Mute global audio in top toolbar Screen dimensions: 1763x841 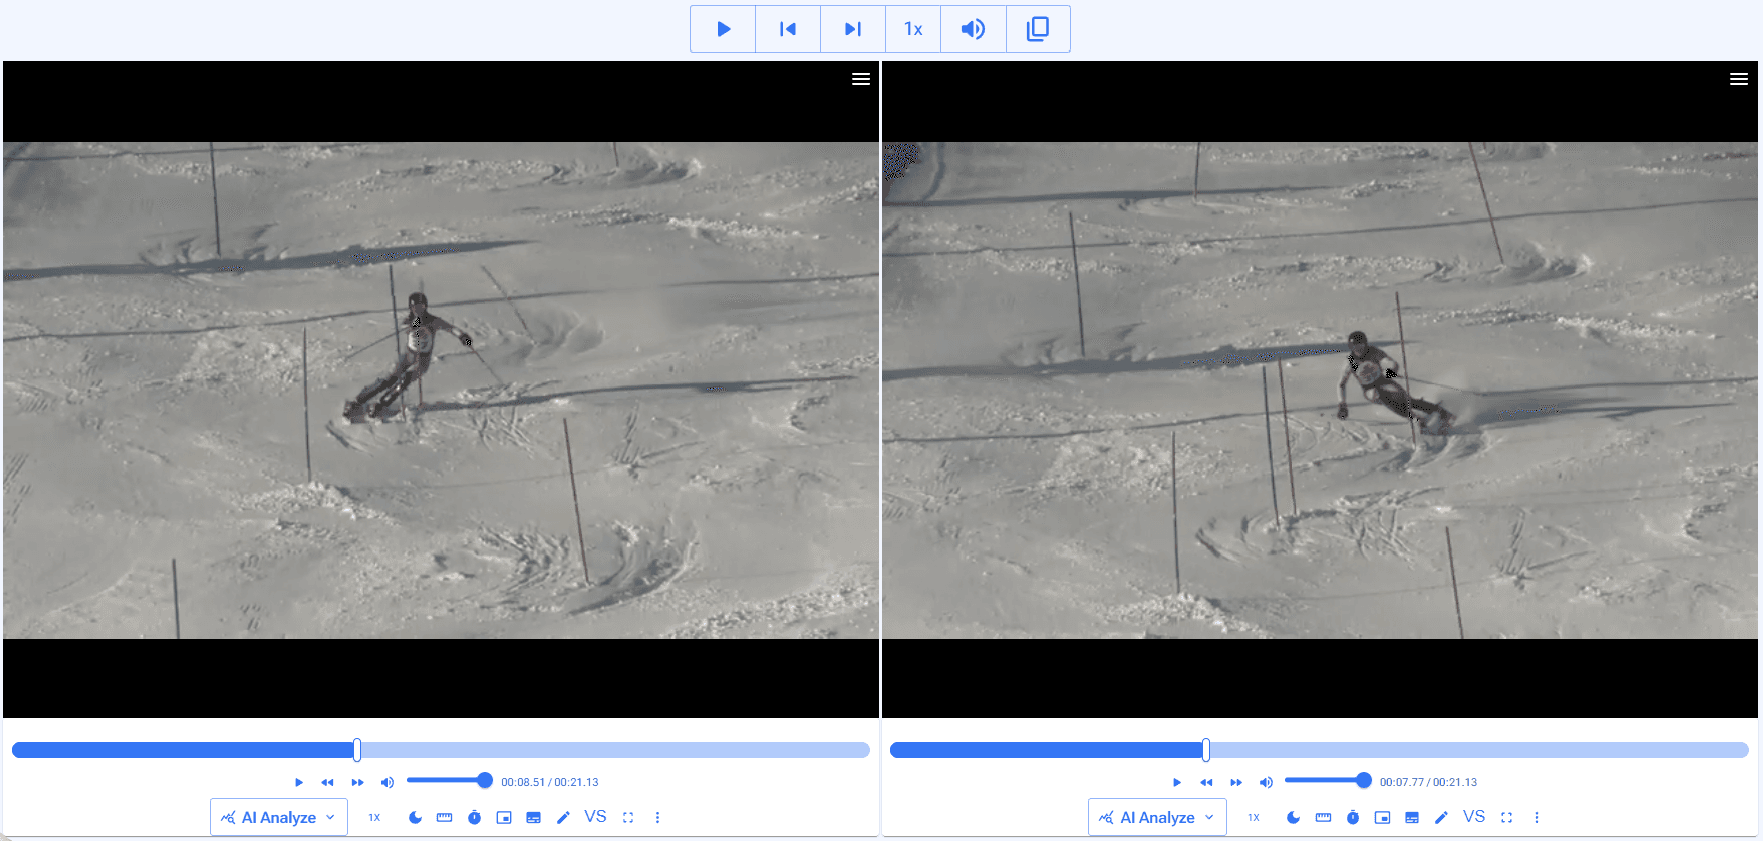click(973, 29)
